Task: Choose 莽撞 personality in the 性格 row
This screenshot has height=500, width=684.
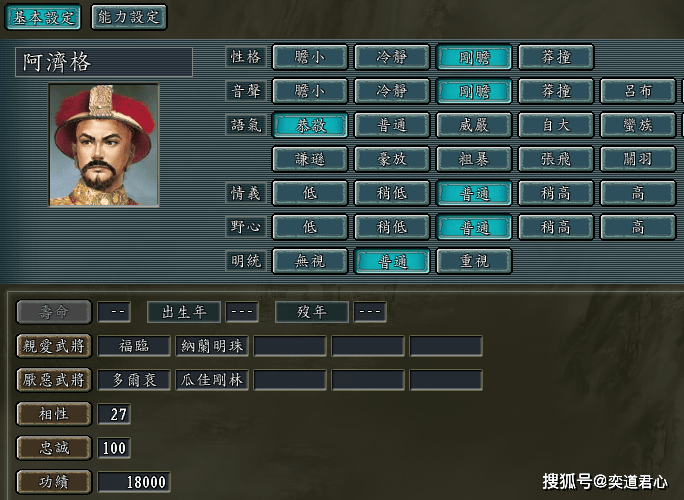Action: pyautogui.click(x=556, y=57)
